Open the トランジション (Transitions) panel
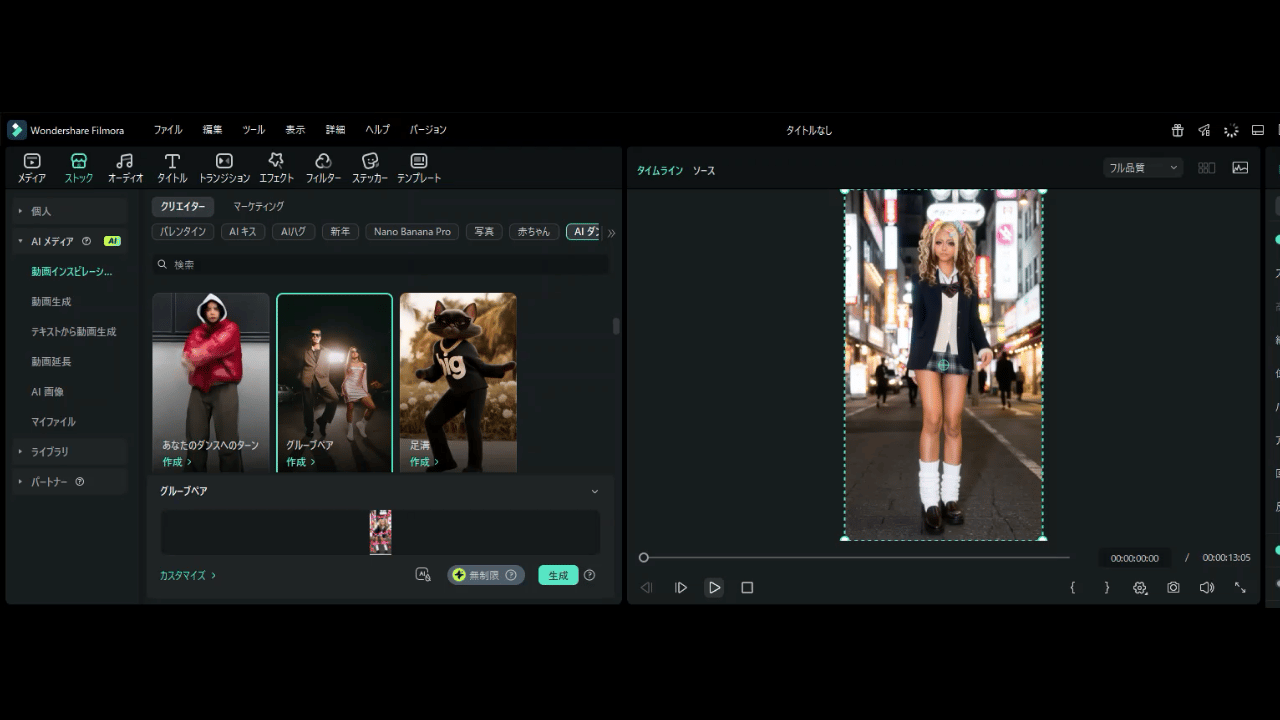 [224, 167]
